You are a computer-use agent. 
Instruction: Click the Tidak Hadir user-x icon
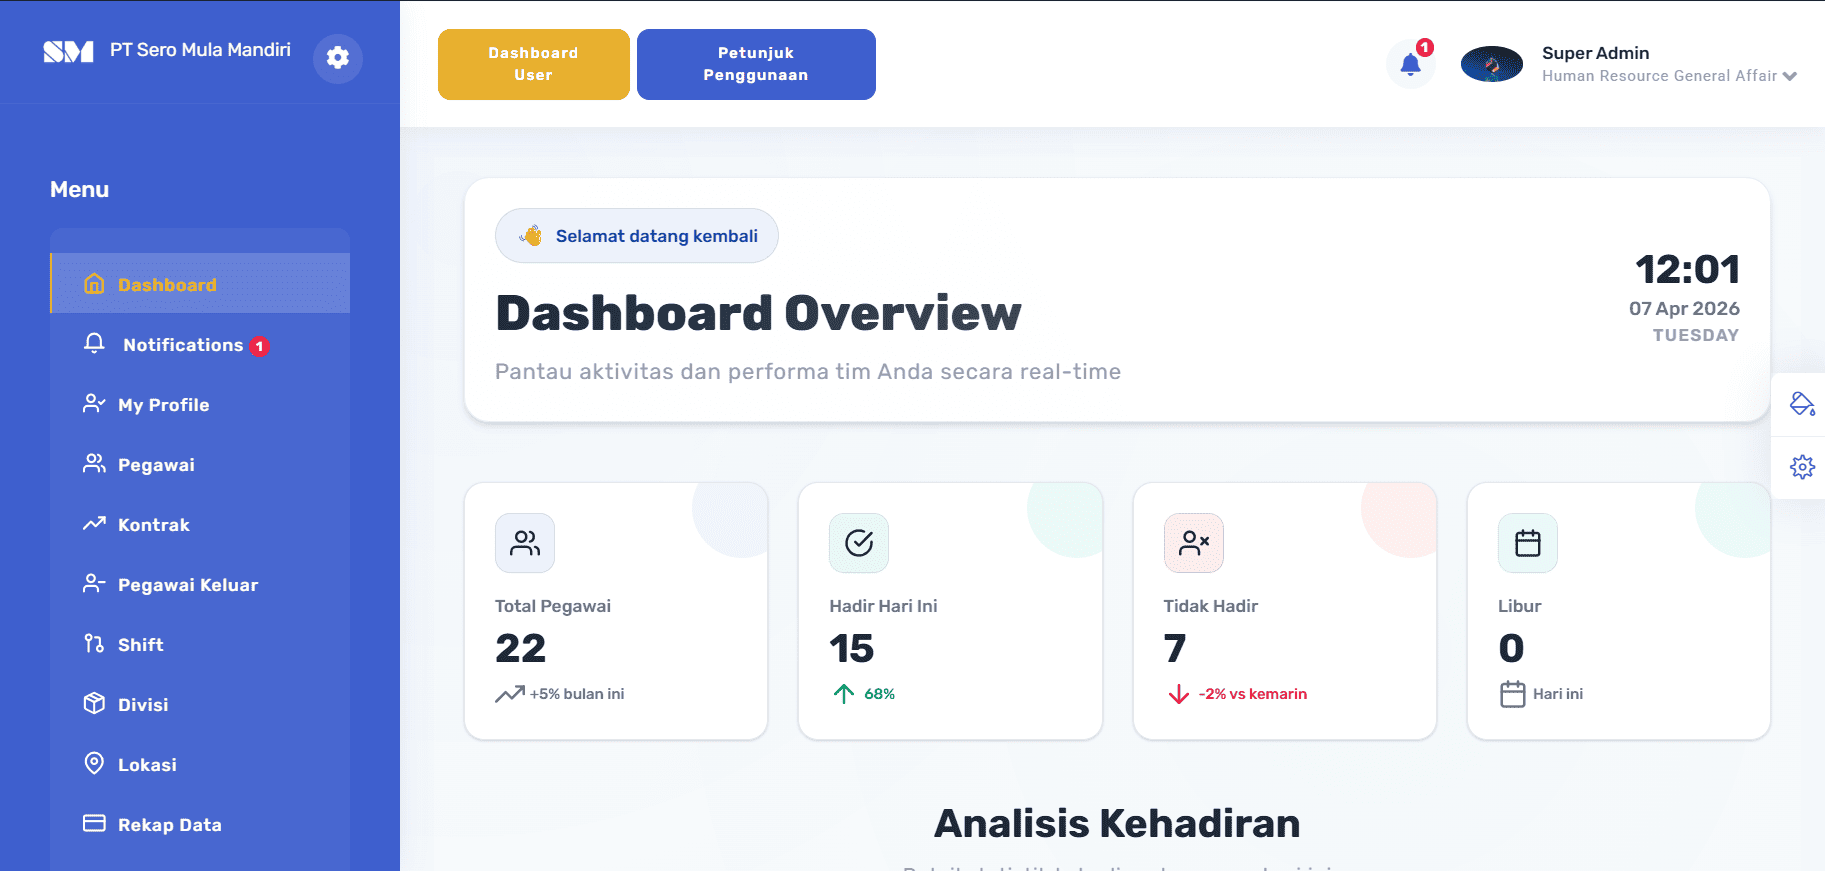point(1194,543)
